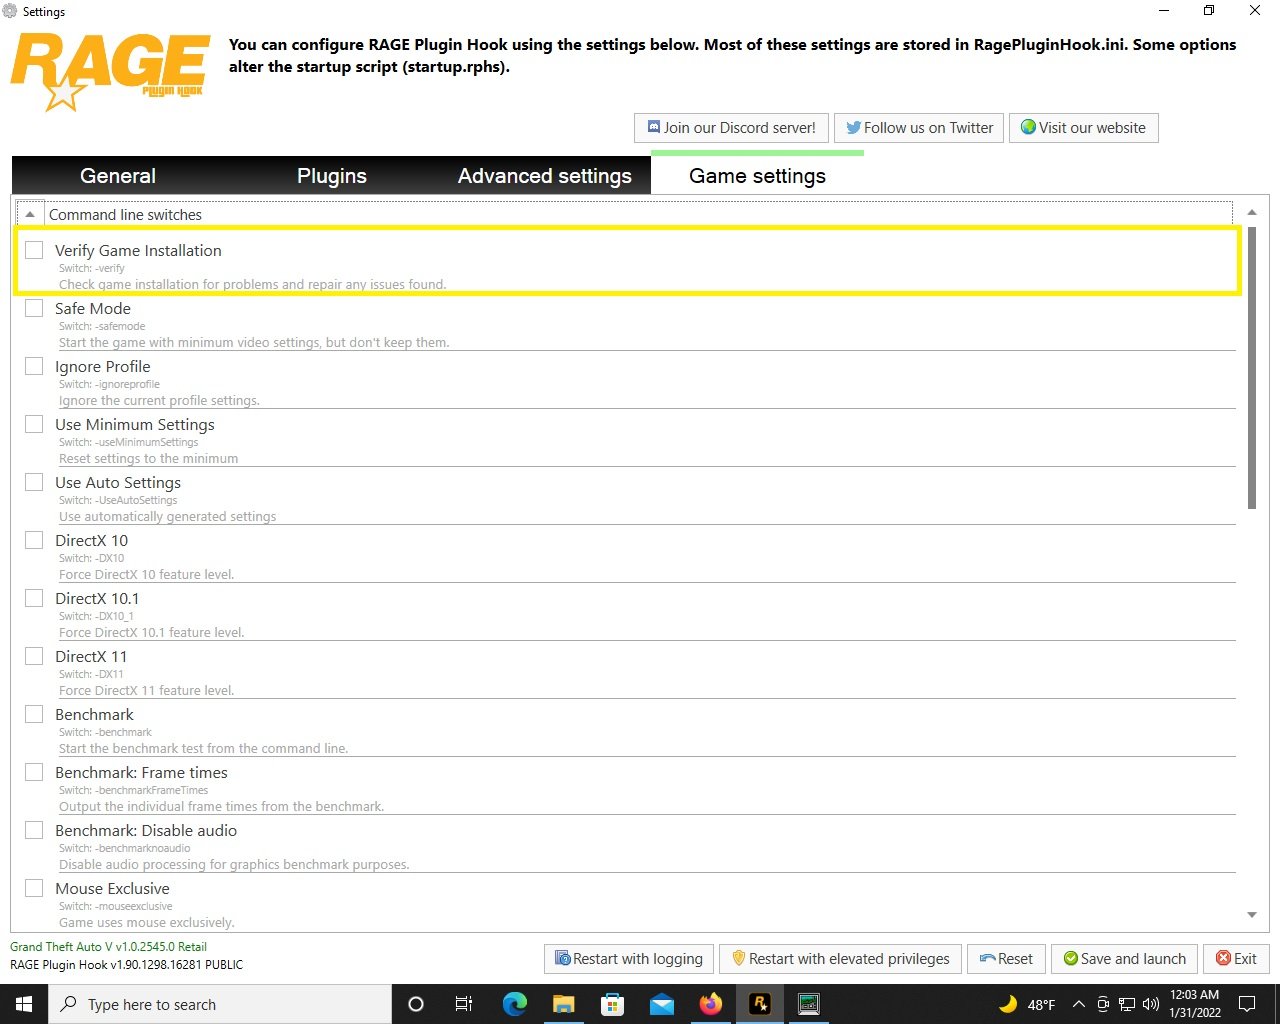
Task: Open the Mail app from the taskbar
Action: (x=662, y=1004)
